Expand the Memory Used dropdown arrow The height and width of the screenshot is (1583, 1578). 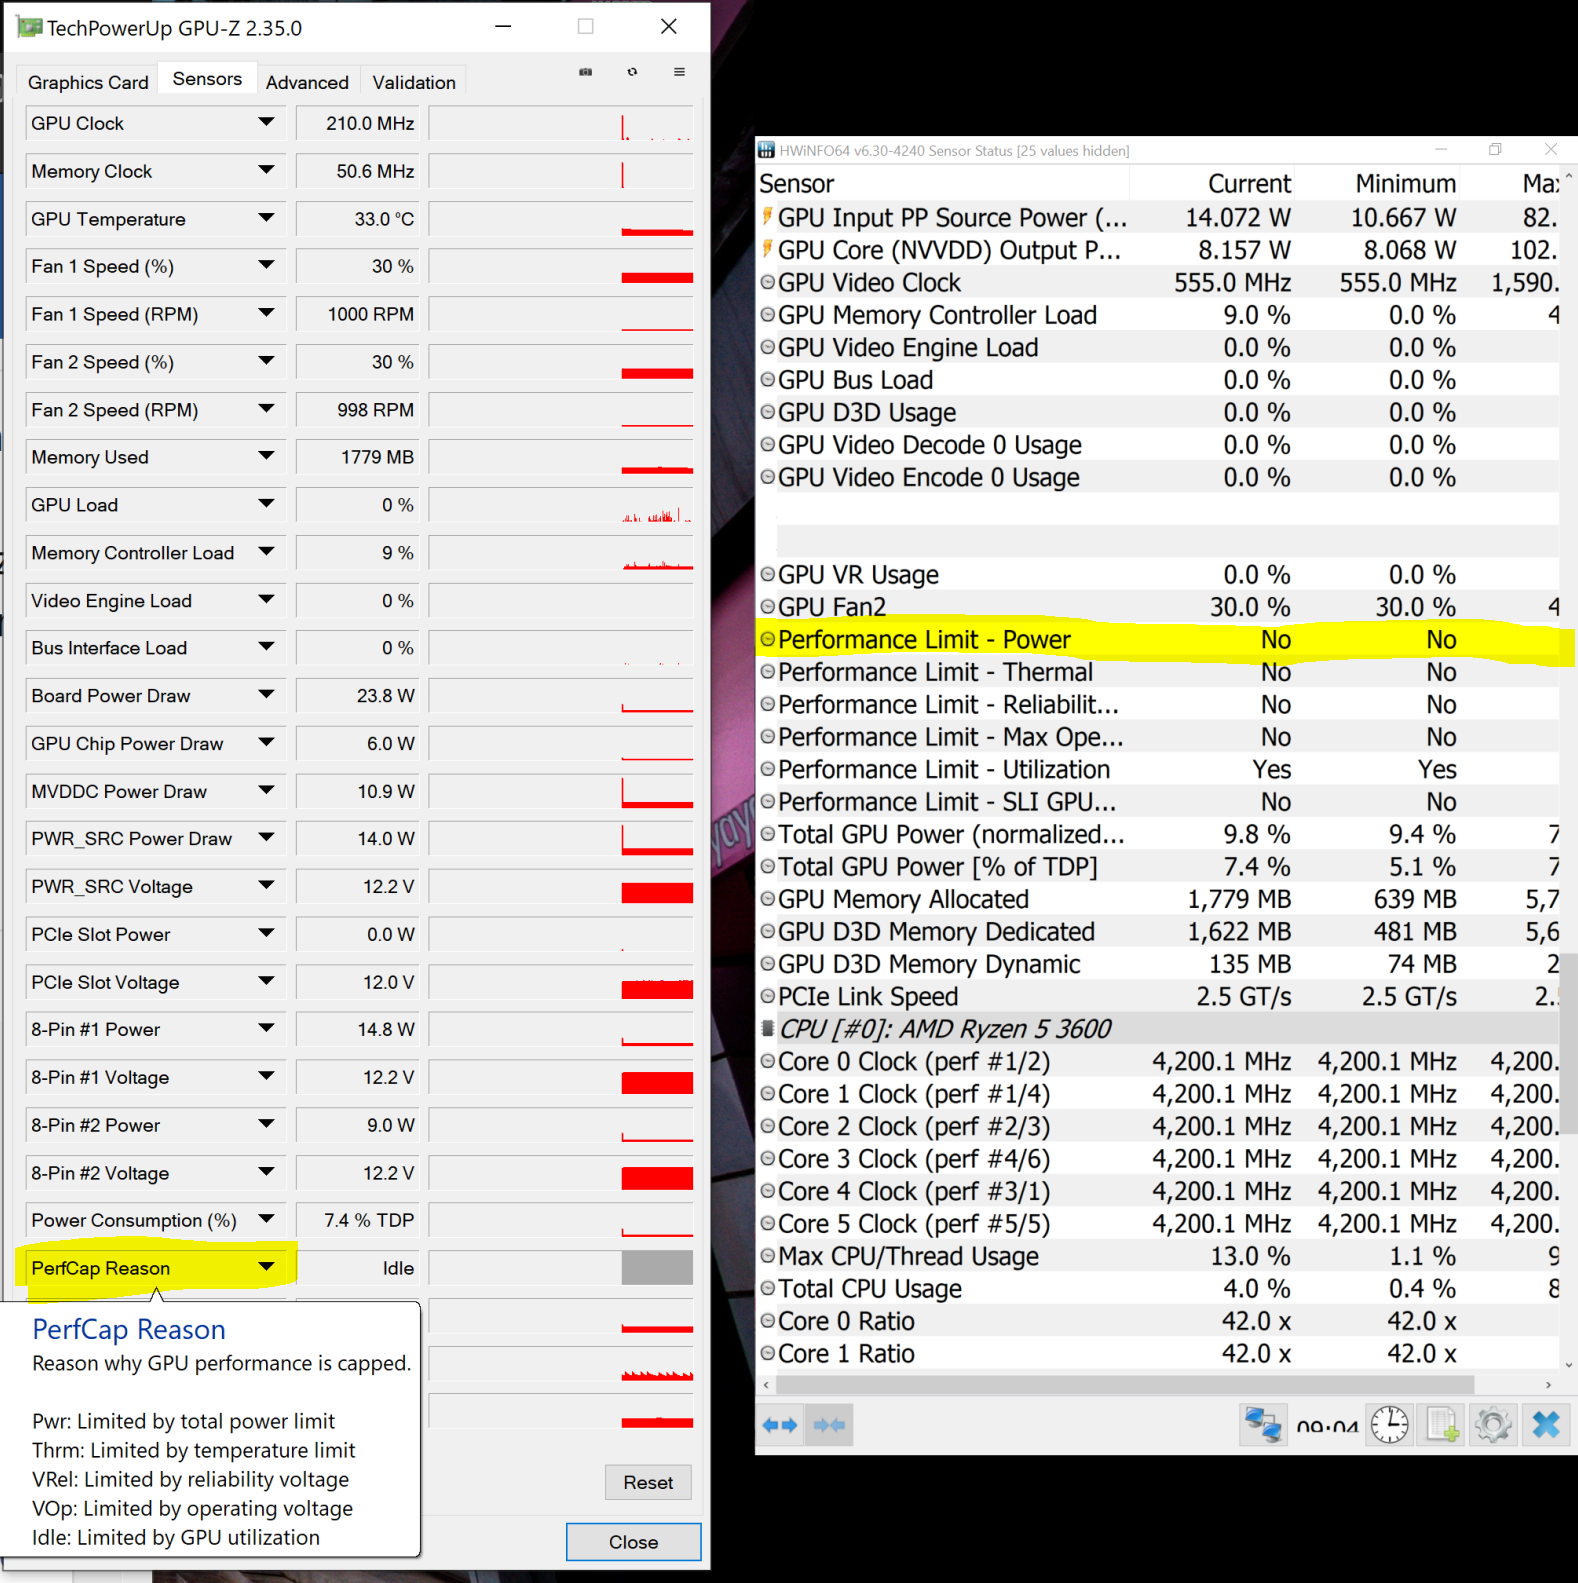(266, 456)
